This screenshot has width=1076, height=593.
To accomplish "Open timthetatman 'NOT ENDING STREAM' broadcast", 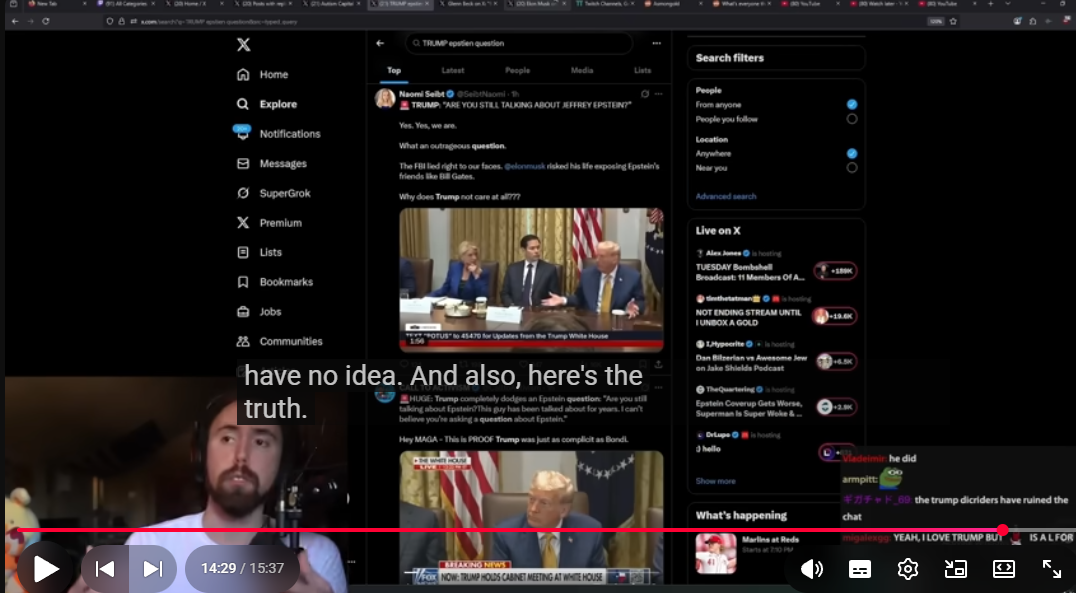I will (775, 312).
